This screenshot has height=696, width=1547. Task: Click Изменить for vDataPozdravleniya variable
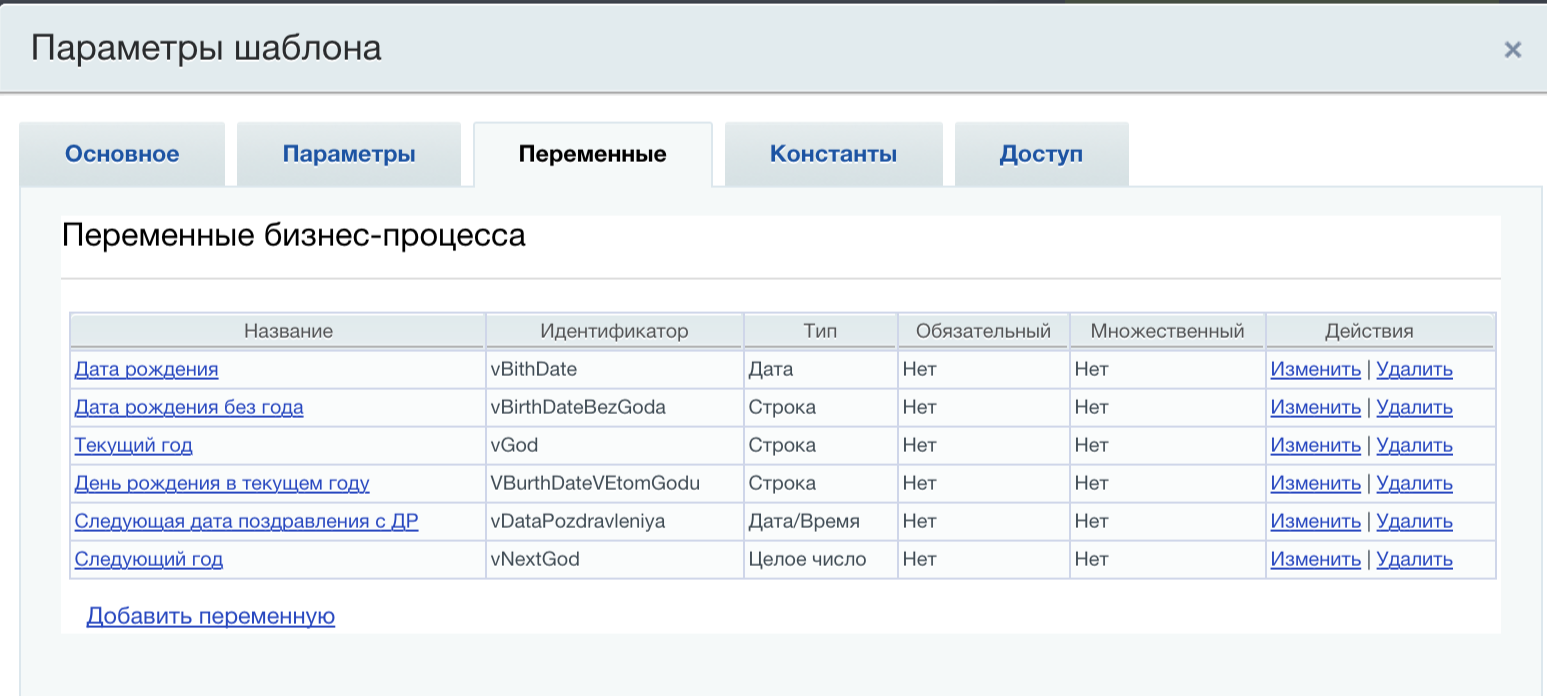[x=1315, y=521]
